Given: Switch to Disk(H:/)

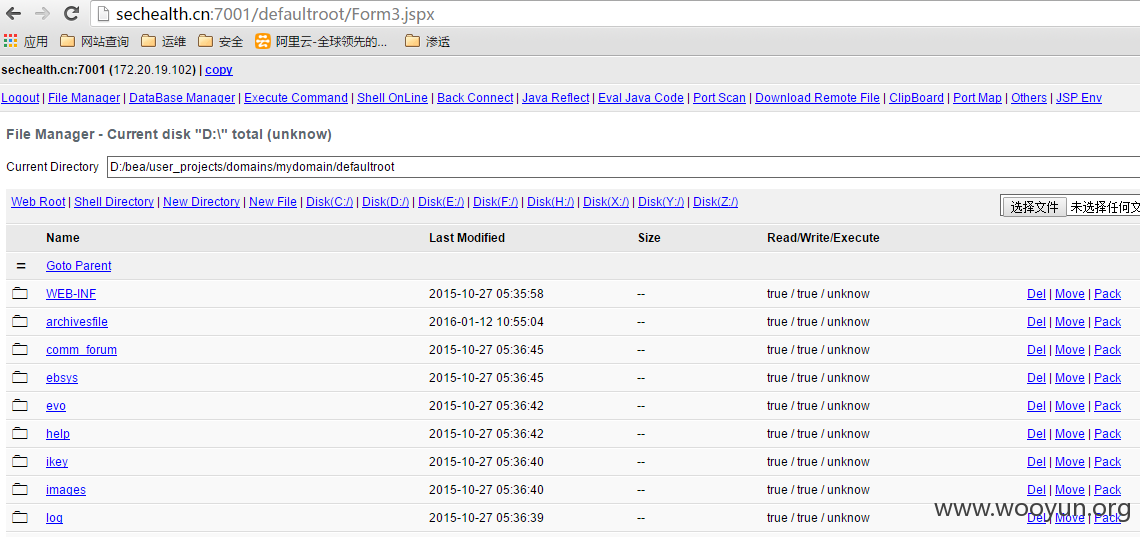Looking at the screenshot, I should [550, 201].
